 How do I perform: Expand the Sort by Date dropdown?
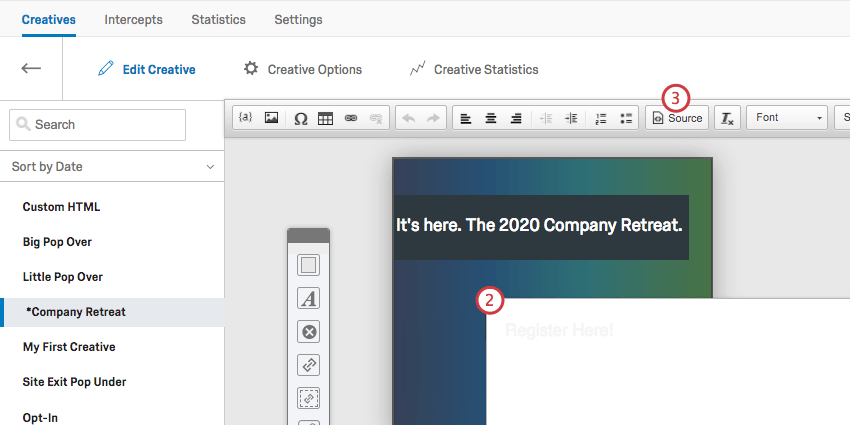click(112, 166)
